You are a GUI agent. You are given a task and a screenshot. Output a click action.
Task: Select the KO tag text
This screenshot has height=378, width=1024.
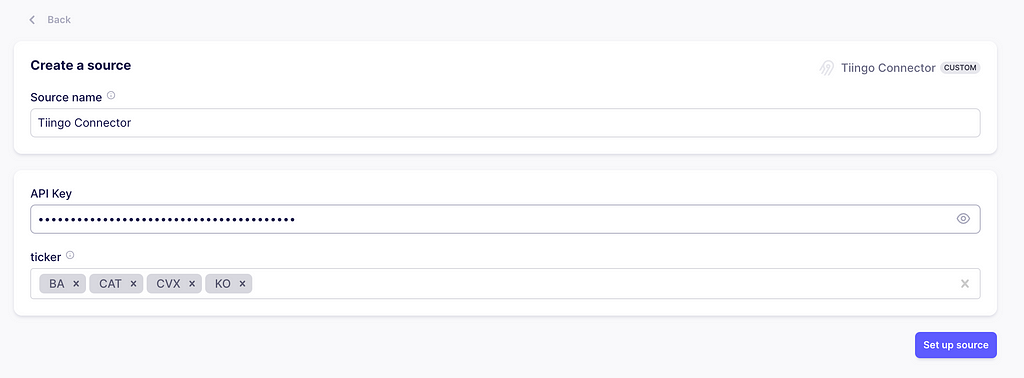[x=223, y=284]
